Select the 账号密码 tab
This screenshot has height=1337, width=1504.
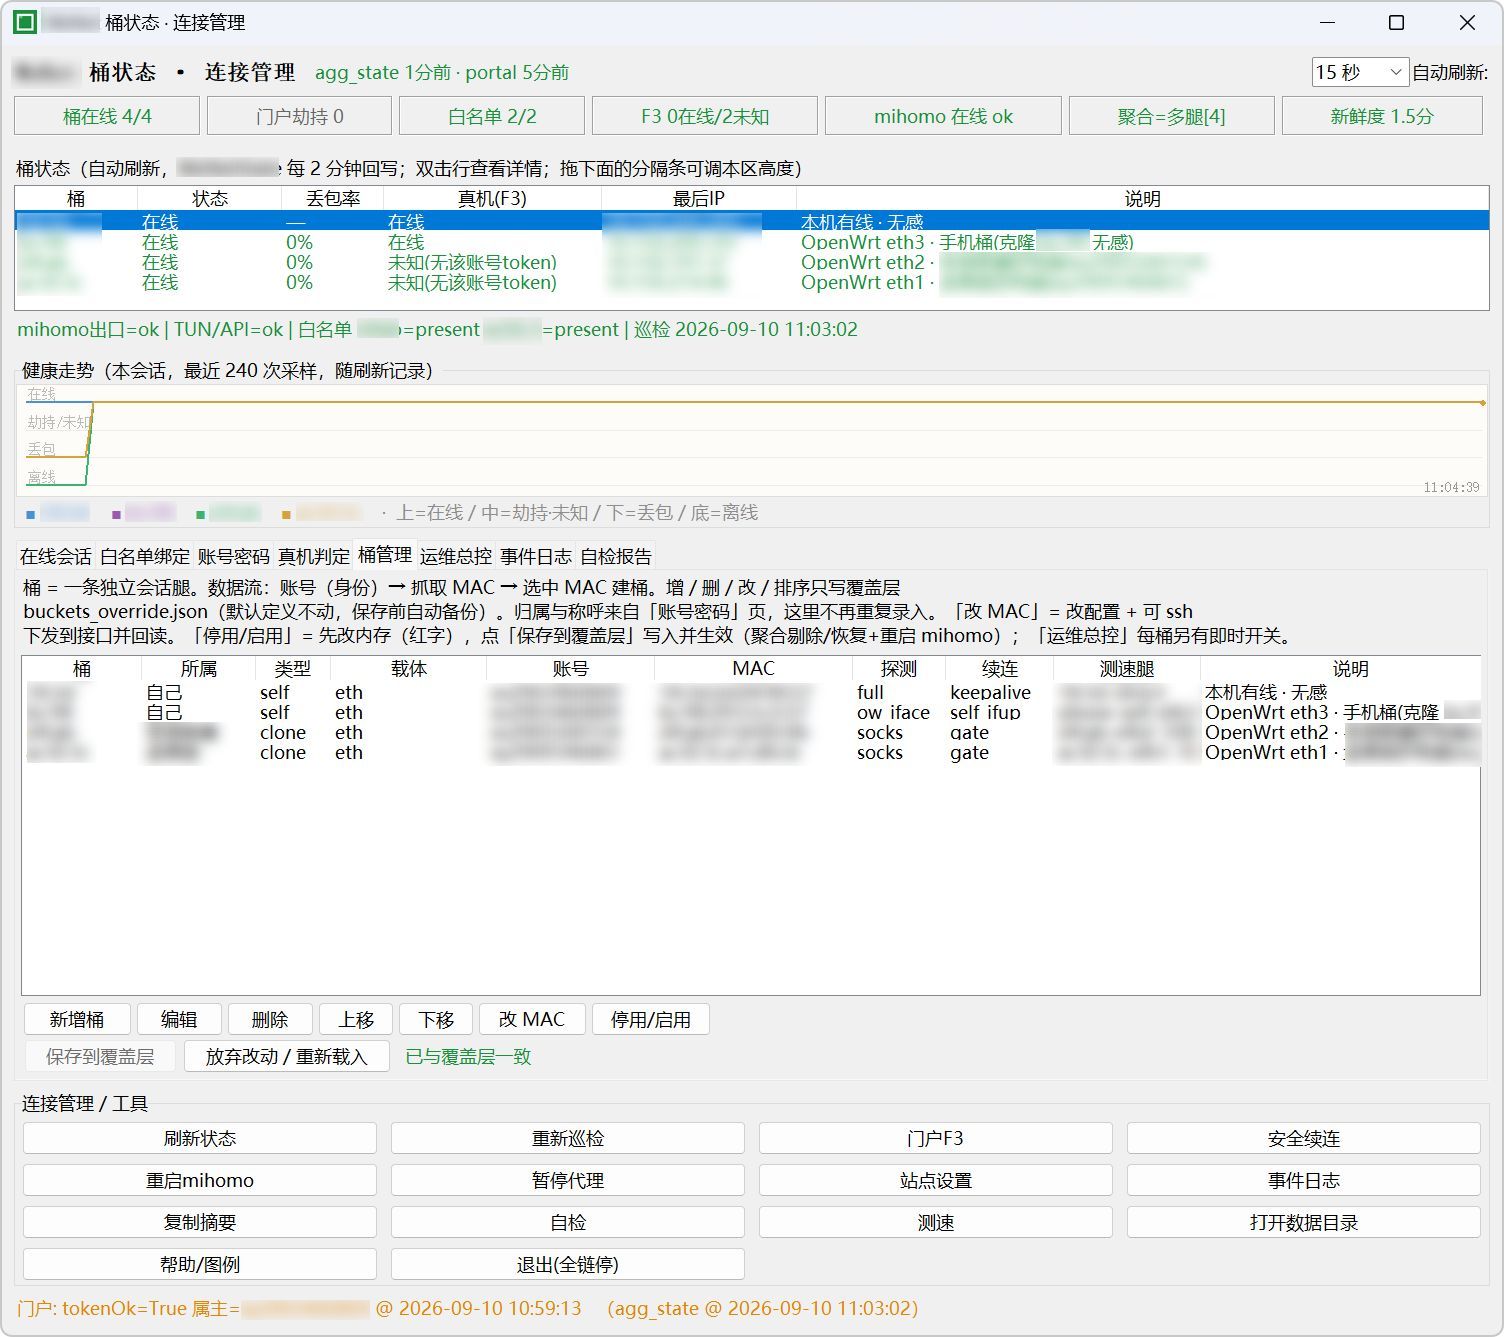click(234, 556)
